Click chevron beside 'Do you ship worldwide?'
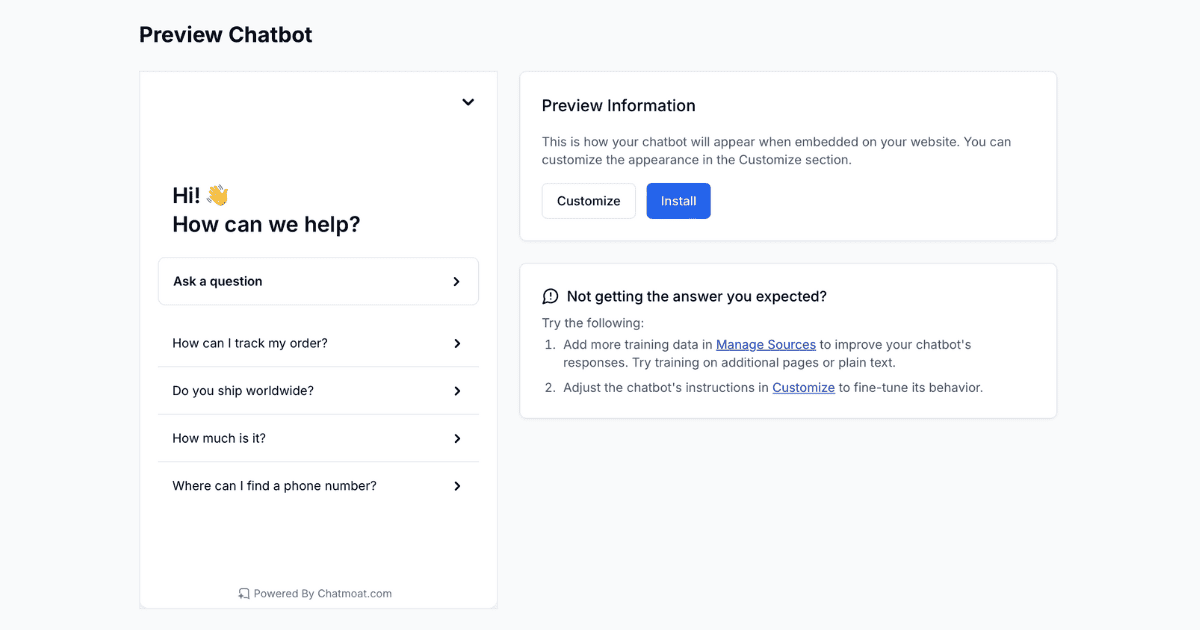This screenshot has width=1200, height=630. (x=457, y=391)
